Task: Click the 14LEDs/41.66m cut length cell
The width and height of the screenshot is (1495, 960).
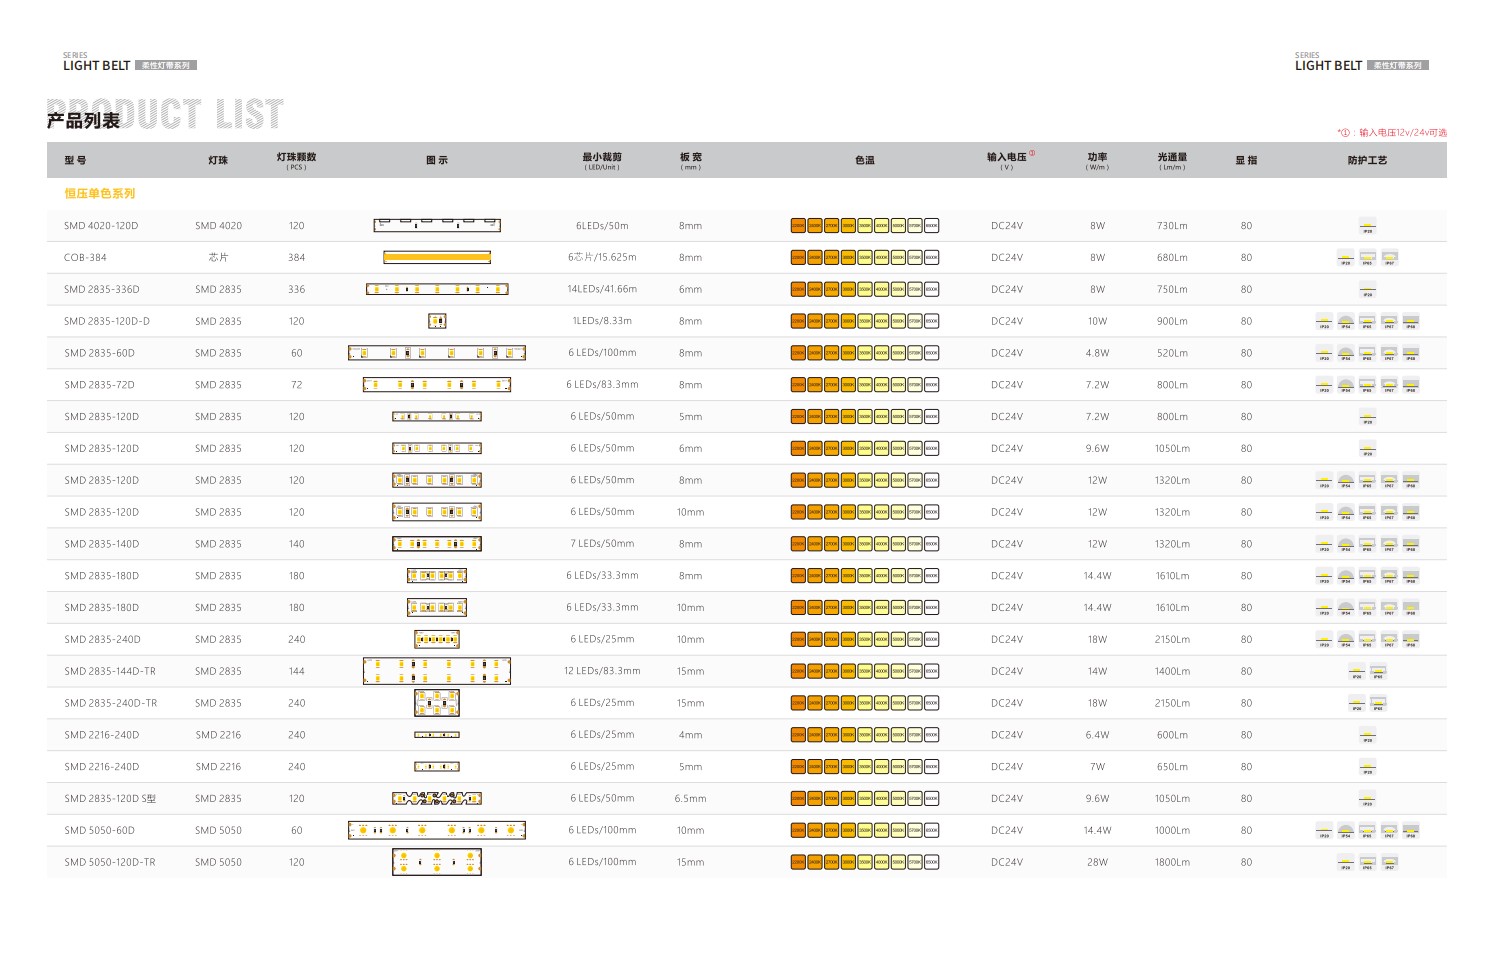Action: pos(602,289)
